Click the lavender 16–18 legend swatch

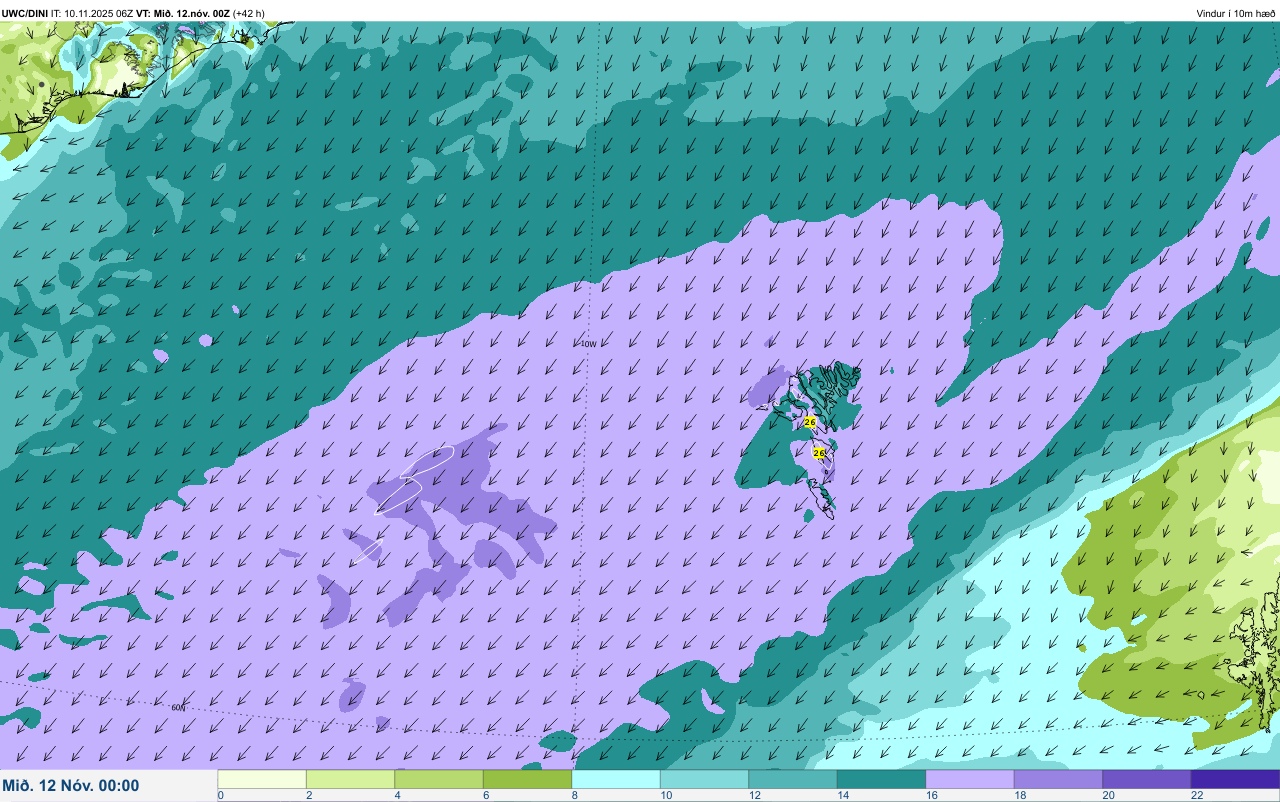(x=970, y=779)
